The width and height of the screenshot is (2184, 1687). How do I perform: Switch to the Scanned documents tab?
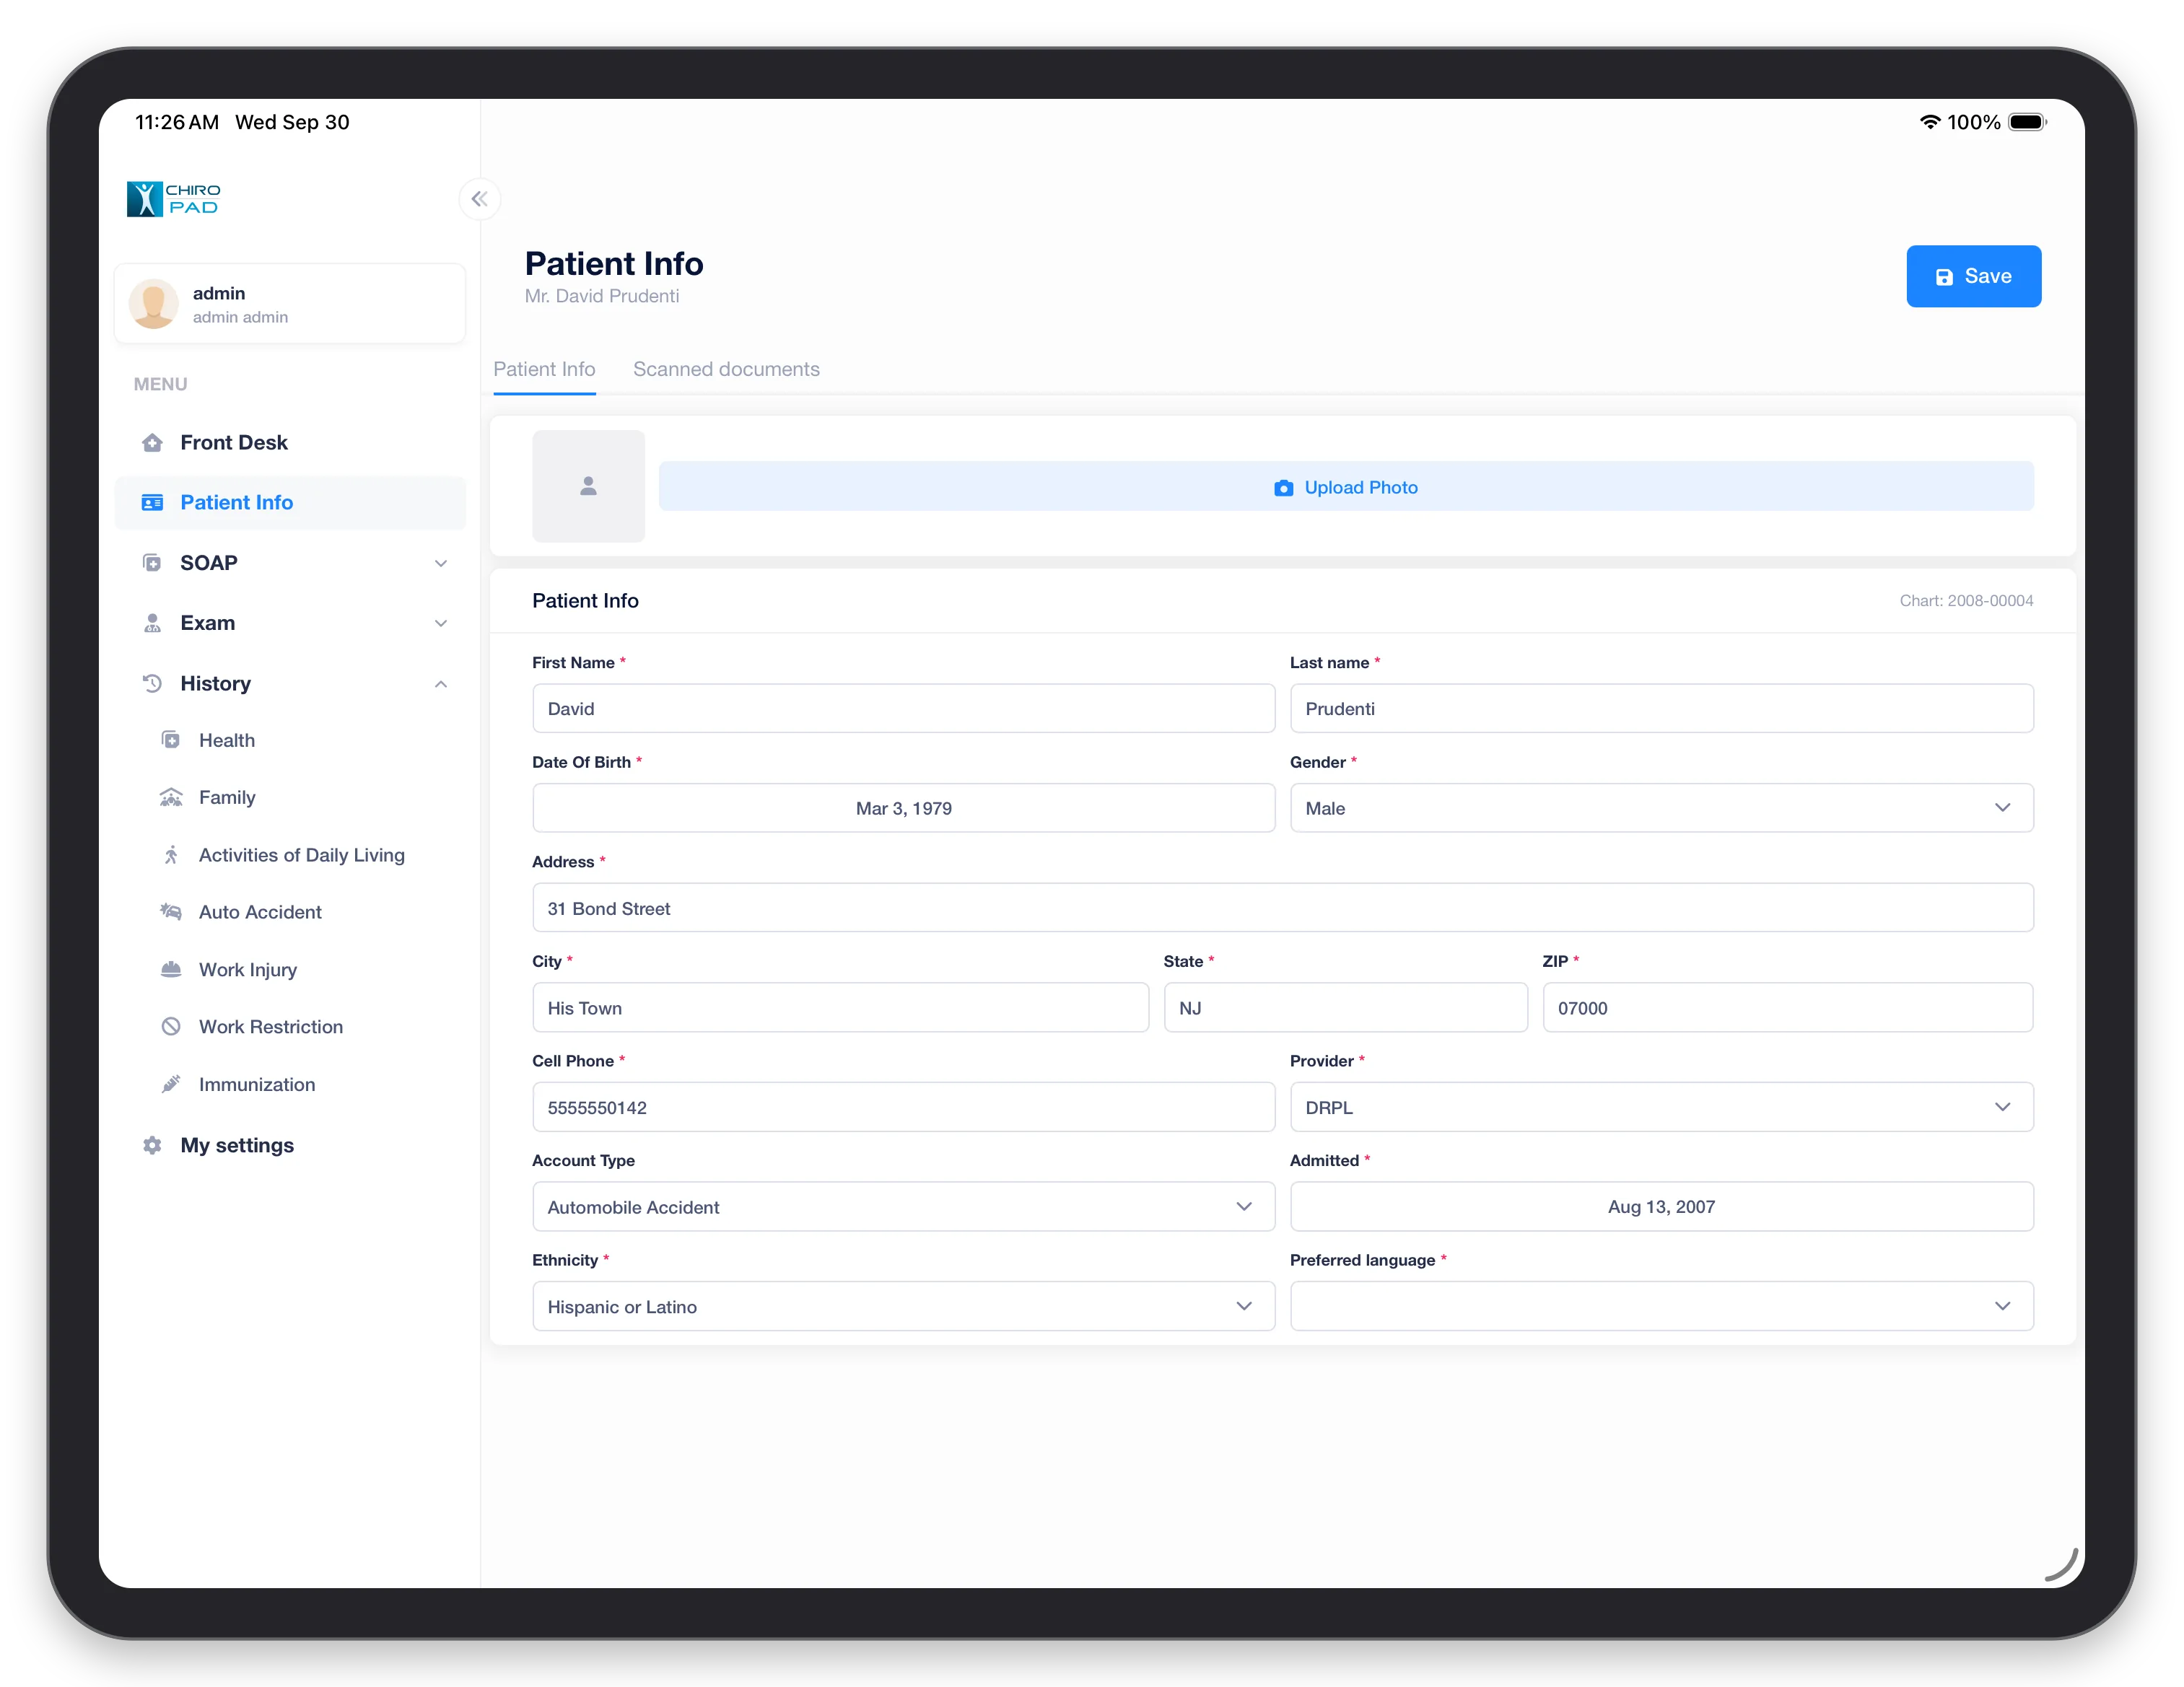(726, 370)
